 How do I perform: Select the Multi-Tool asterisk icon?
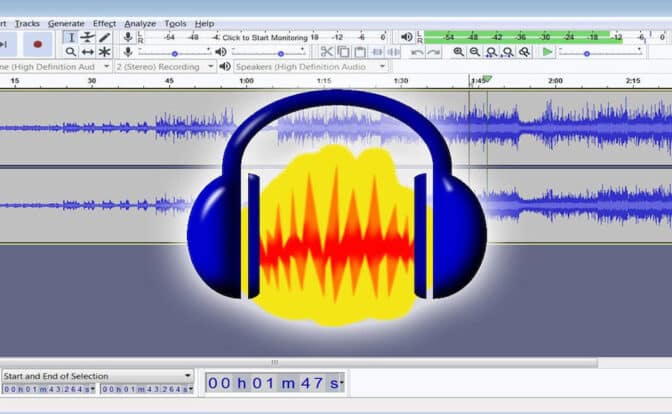(x=104, y=52)
